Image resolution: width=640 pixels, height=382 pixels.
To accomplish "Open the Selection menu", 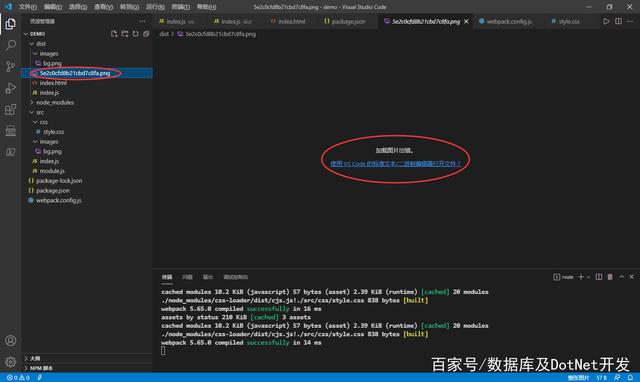I will 78,7.
